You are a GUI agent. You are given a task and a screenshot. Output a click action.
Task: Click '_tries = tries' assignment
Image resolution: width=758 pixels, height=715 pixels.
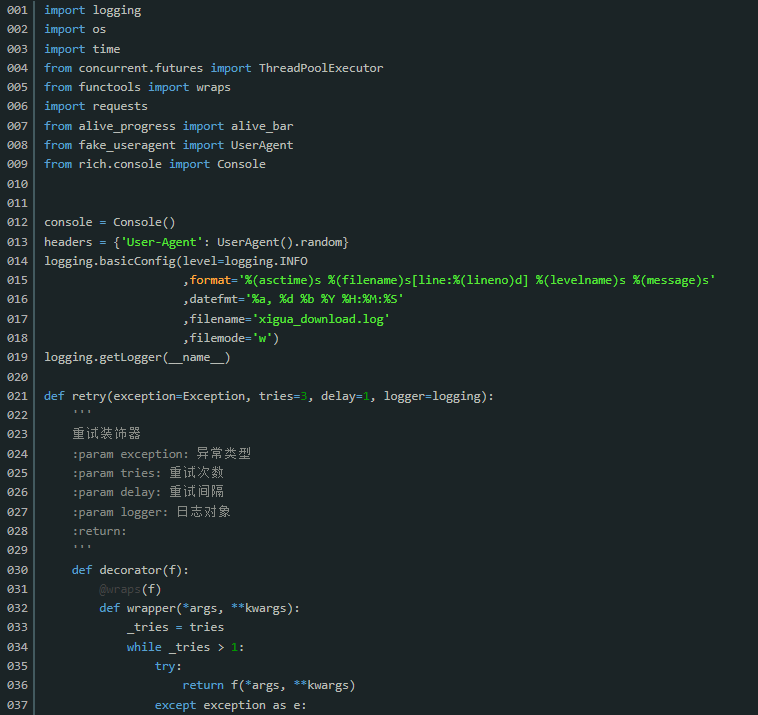[x=175, y=627]
